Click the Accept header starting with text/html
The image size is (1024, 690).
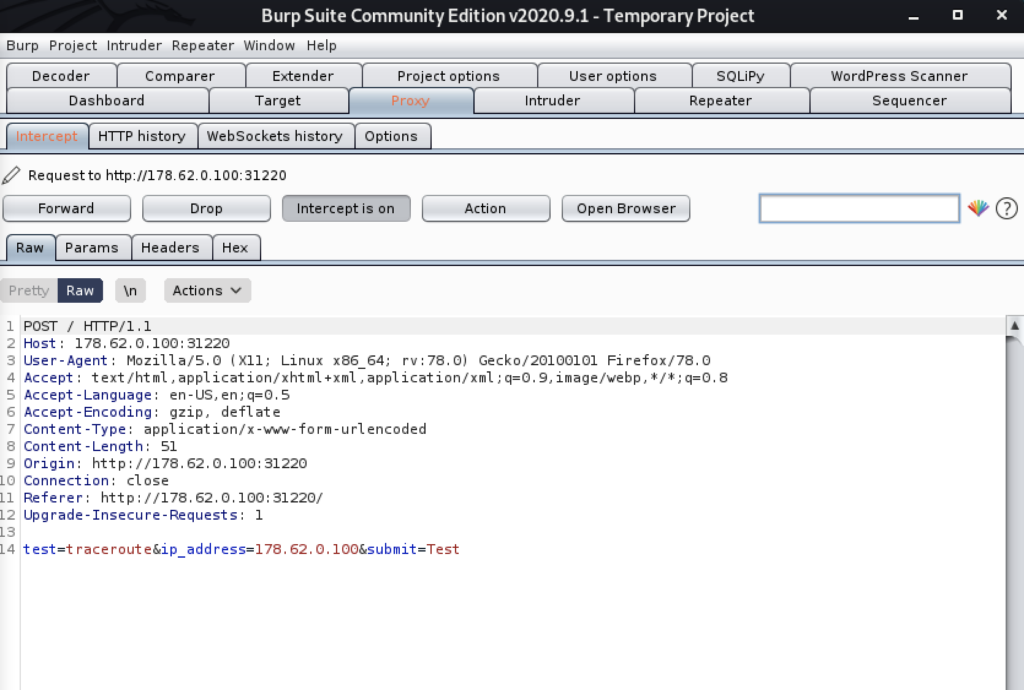(376, 377)
